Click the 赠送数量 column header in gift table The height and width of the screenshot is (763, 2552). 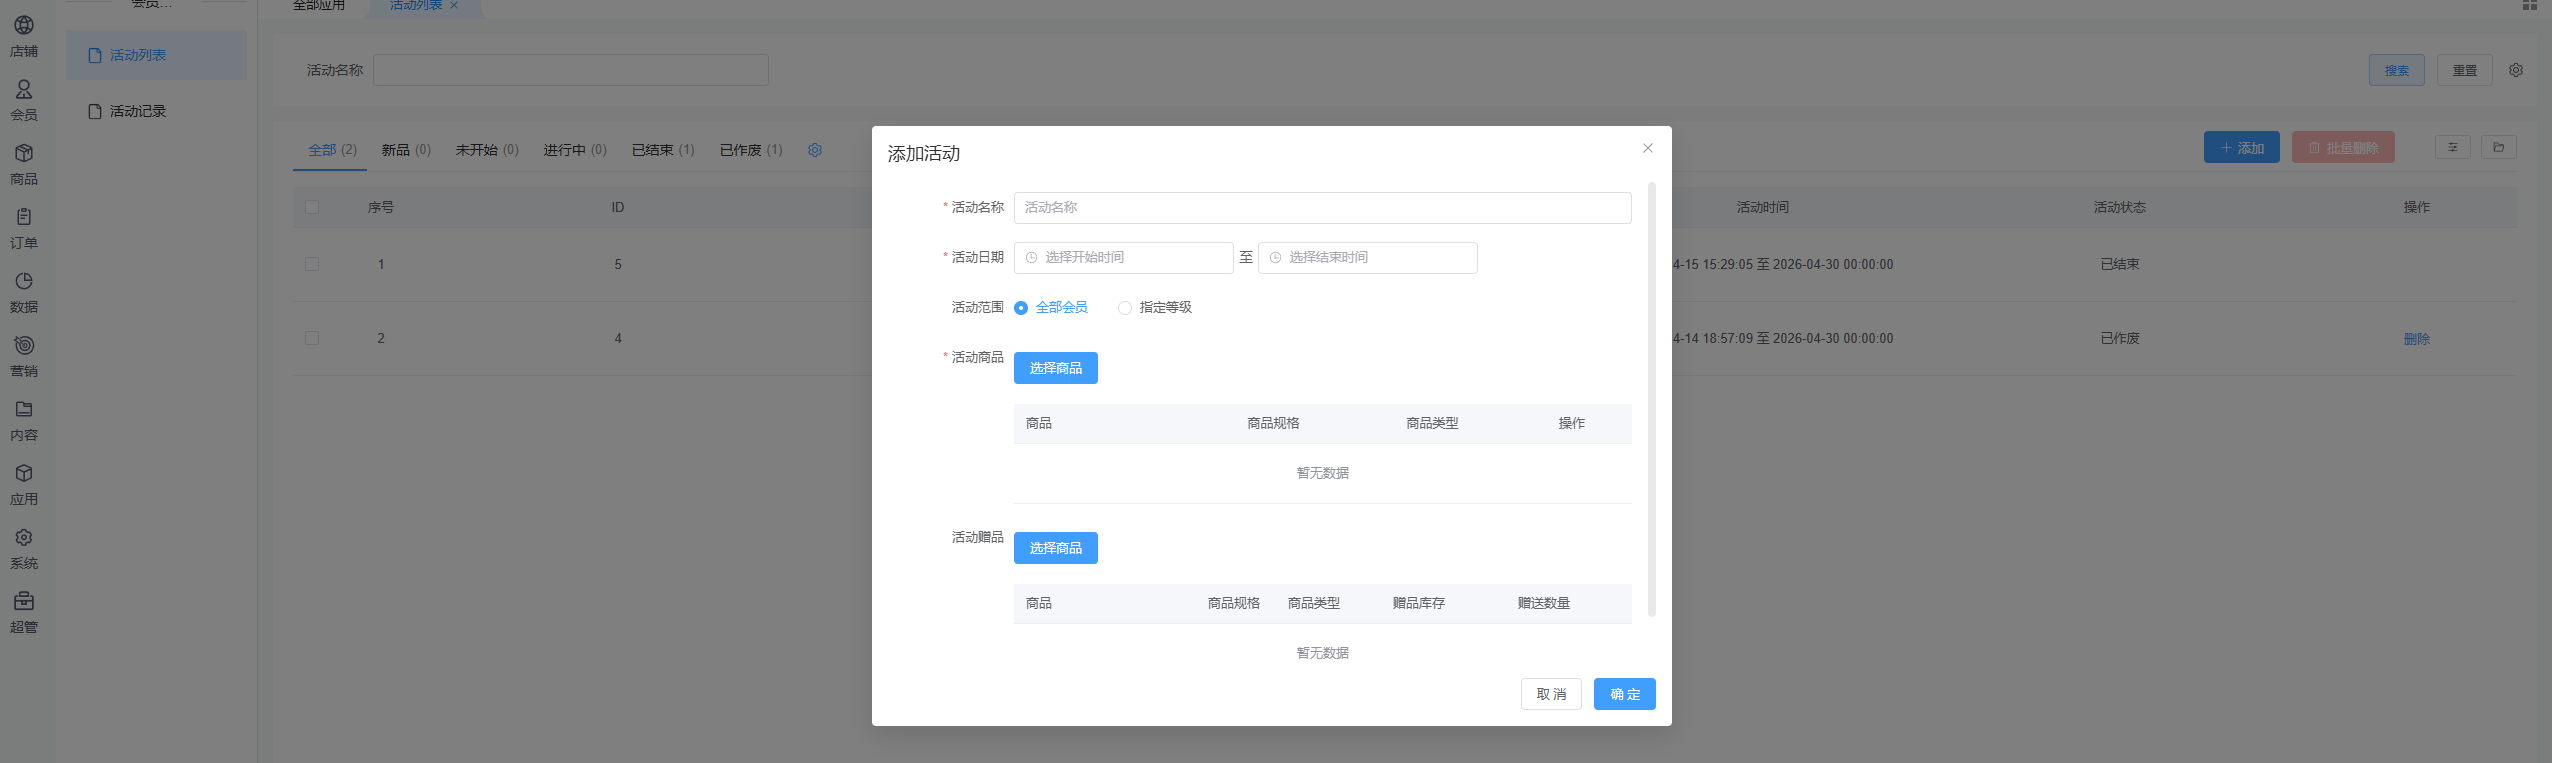(x=1544, y=603)
